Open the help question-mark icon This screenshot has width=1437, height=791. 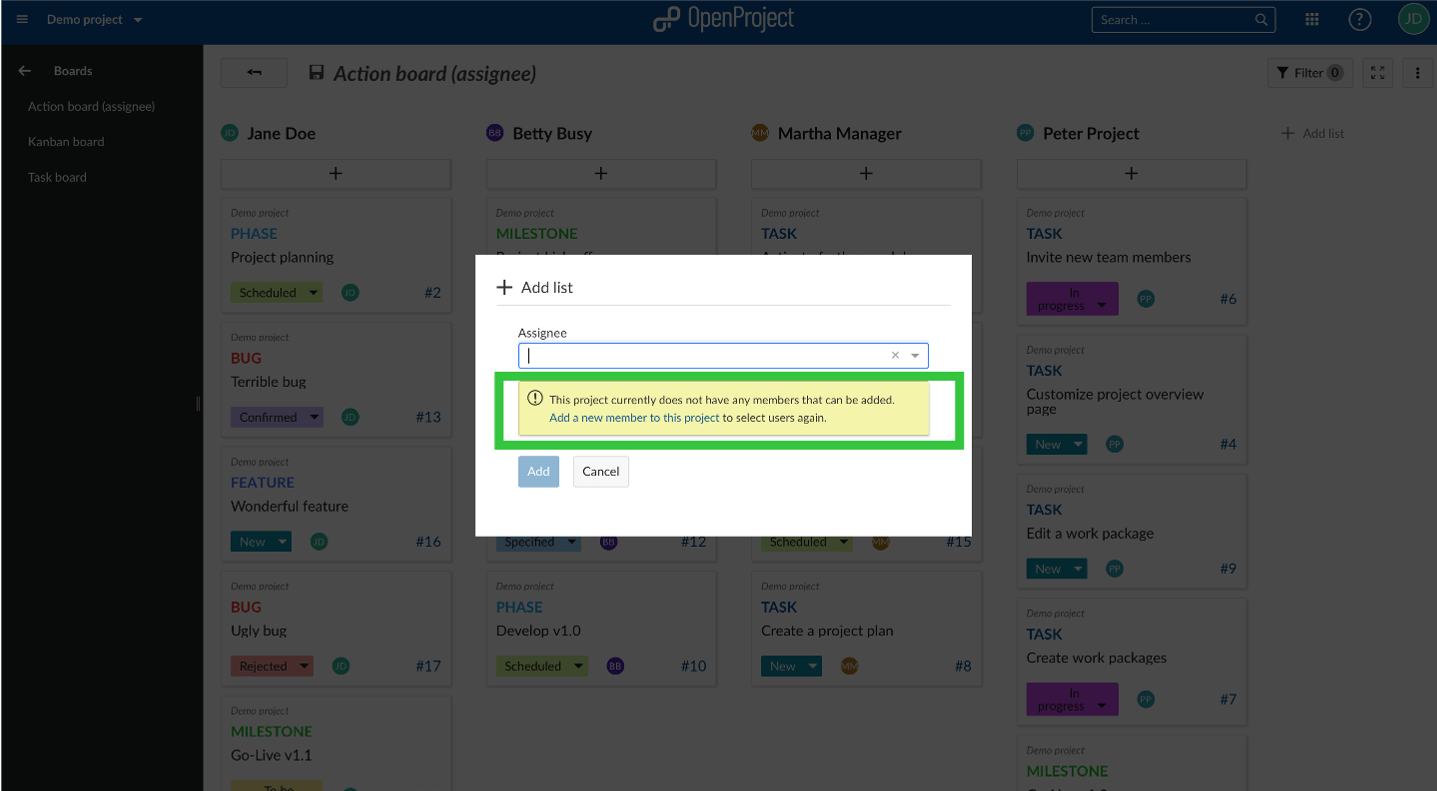(1359, 19)
